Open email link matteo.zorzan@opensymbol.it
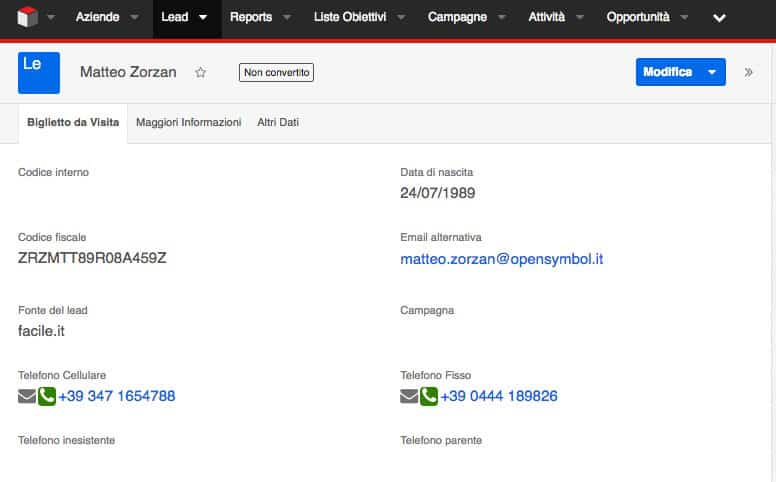The width and height of the screenshot is (776, 482). (x=501, y=259)
